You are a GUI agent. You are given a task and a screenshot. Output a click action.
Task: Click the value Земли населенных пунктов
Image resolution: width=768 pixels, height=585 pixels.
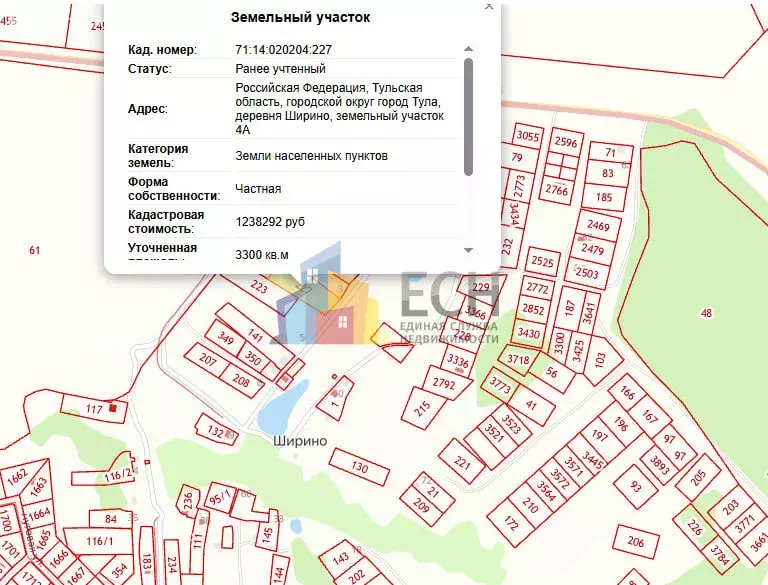(312, 156)
